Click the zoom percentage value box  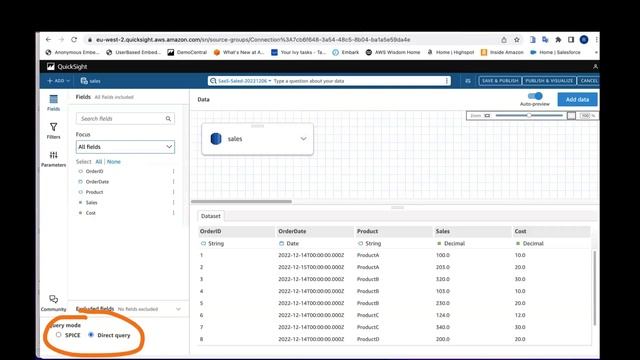coord(585,116)
